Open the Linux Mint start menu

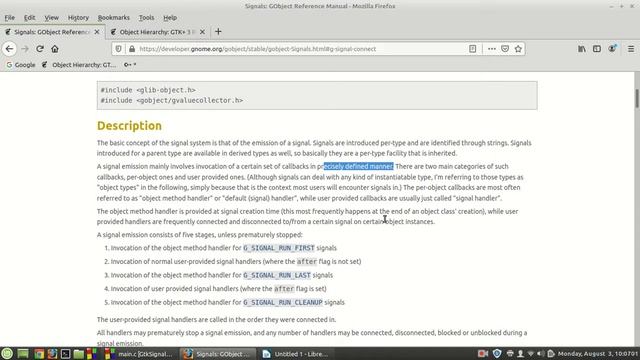point(7,353)
